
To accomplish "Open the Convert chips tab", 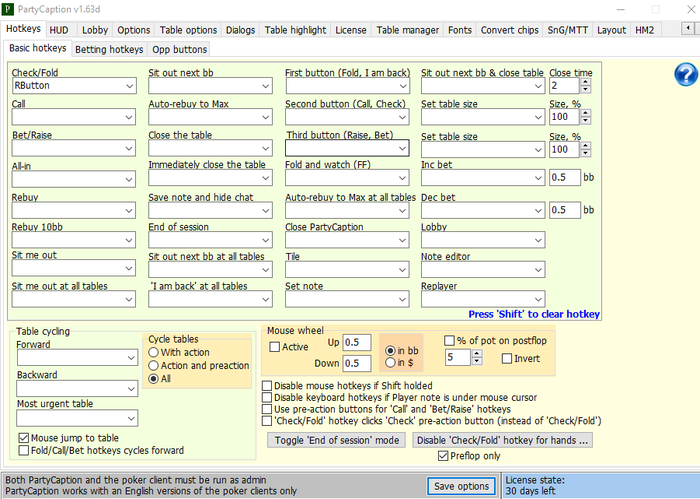I will point(510,30).
